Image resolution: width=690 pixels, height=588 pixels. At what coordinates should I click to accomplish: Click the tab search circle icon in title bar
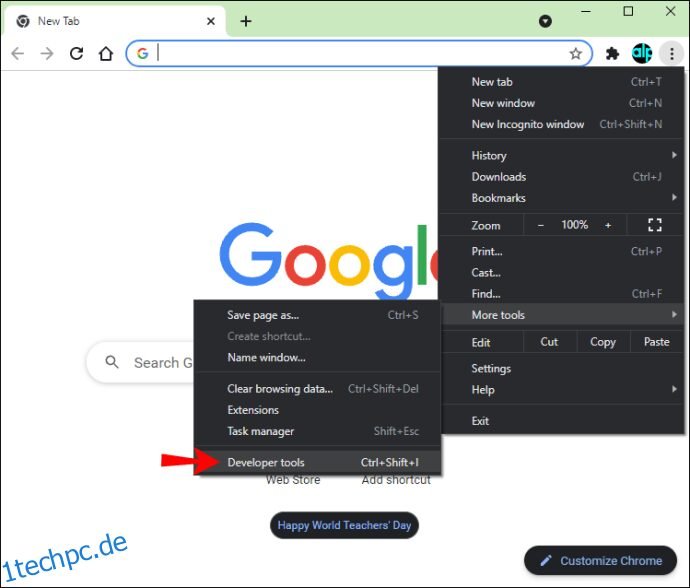point(545,21)
